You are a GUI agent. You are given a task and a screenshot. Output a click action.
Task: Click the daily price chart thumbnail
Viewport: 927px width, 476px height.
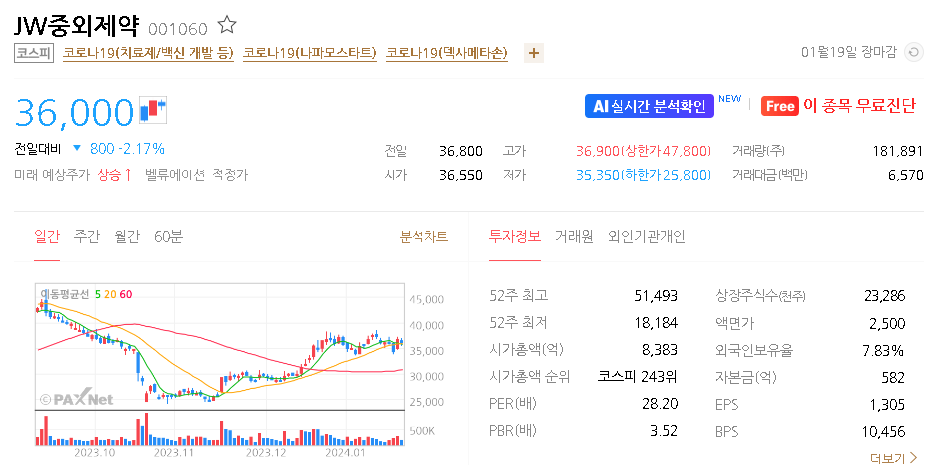(x=220, y=365)
